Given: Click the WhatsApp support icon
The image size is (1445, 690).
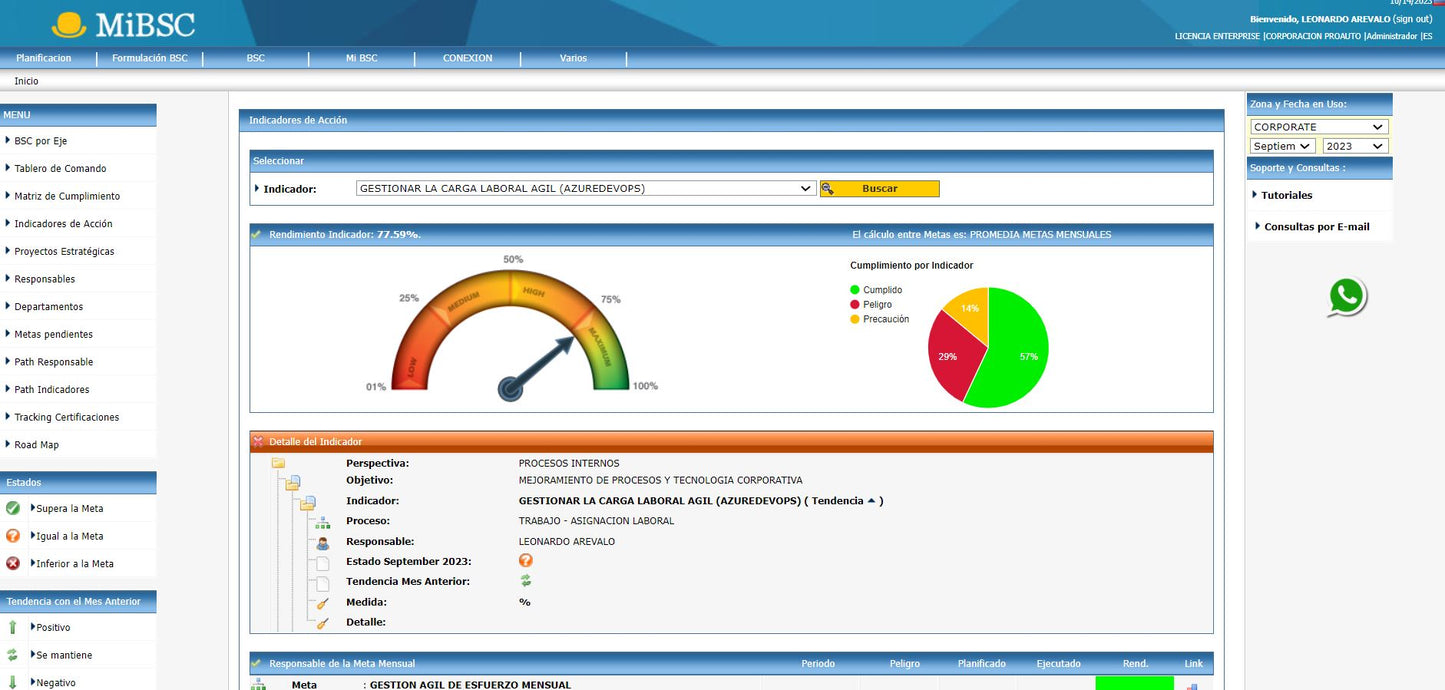Looking at the screenshot, I should pos(1347,297).
